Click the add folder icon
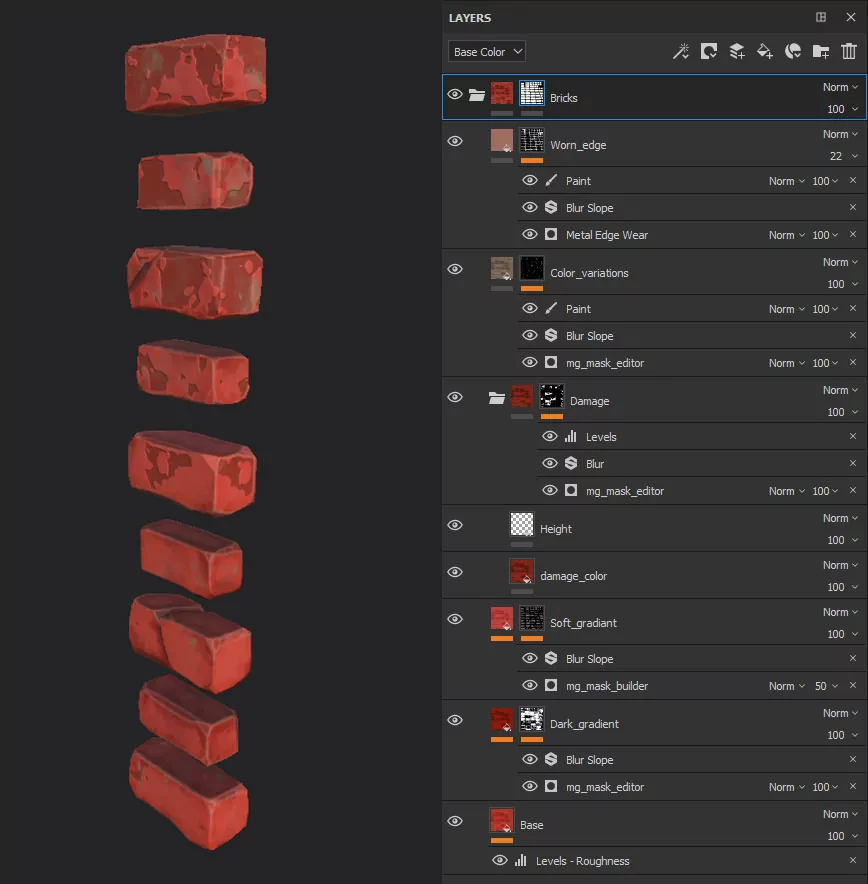 pyautogui.click(x=821, y=51)
